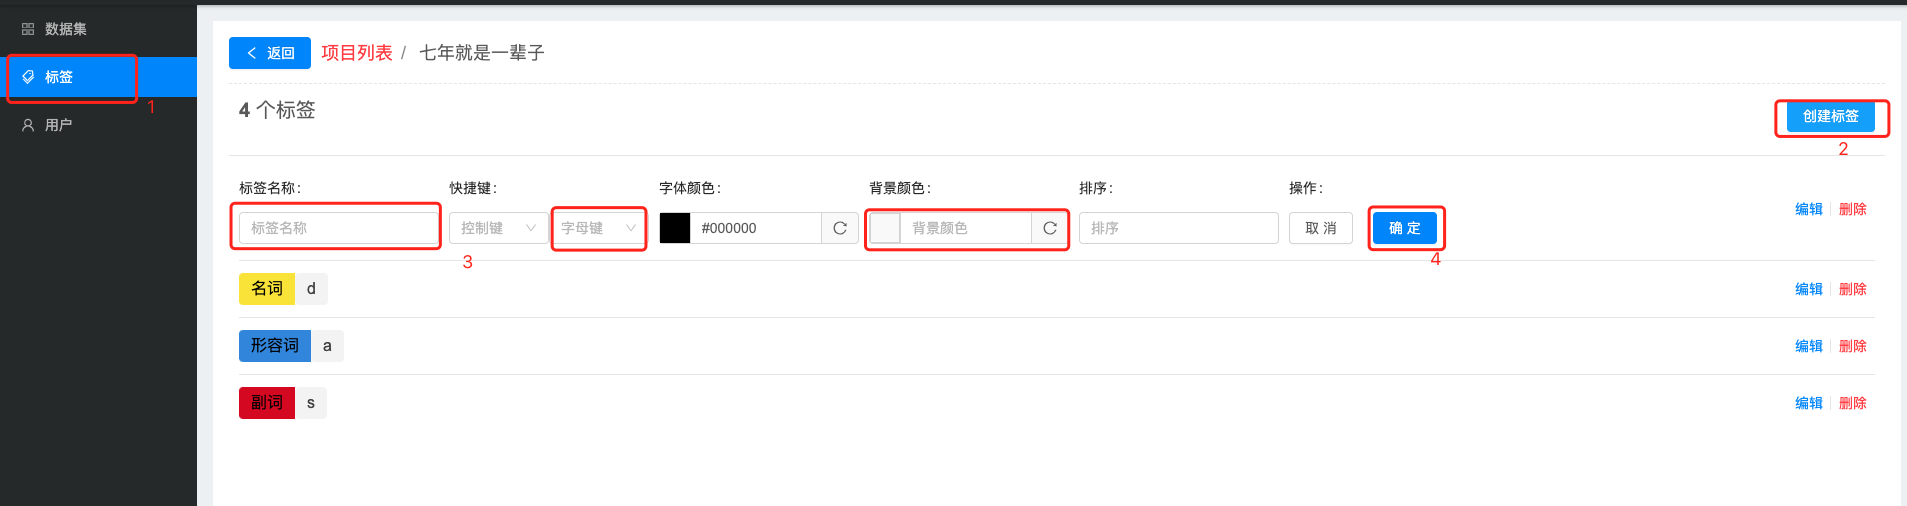Screen dimensions: 1907x506
Task: Click the reset icon beside font color
Action: click(x=840, y=228)
